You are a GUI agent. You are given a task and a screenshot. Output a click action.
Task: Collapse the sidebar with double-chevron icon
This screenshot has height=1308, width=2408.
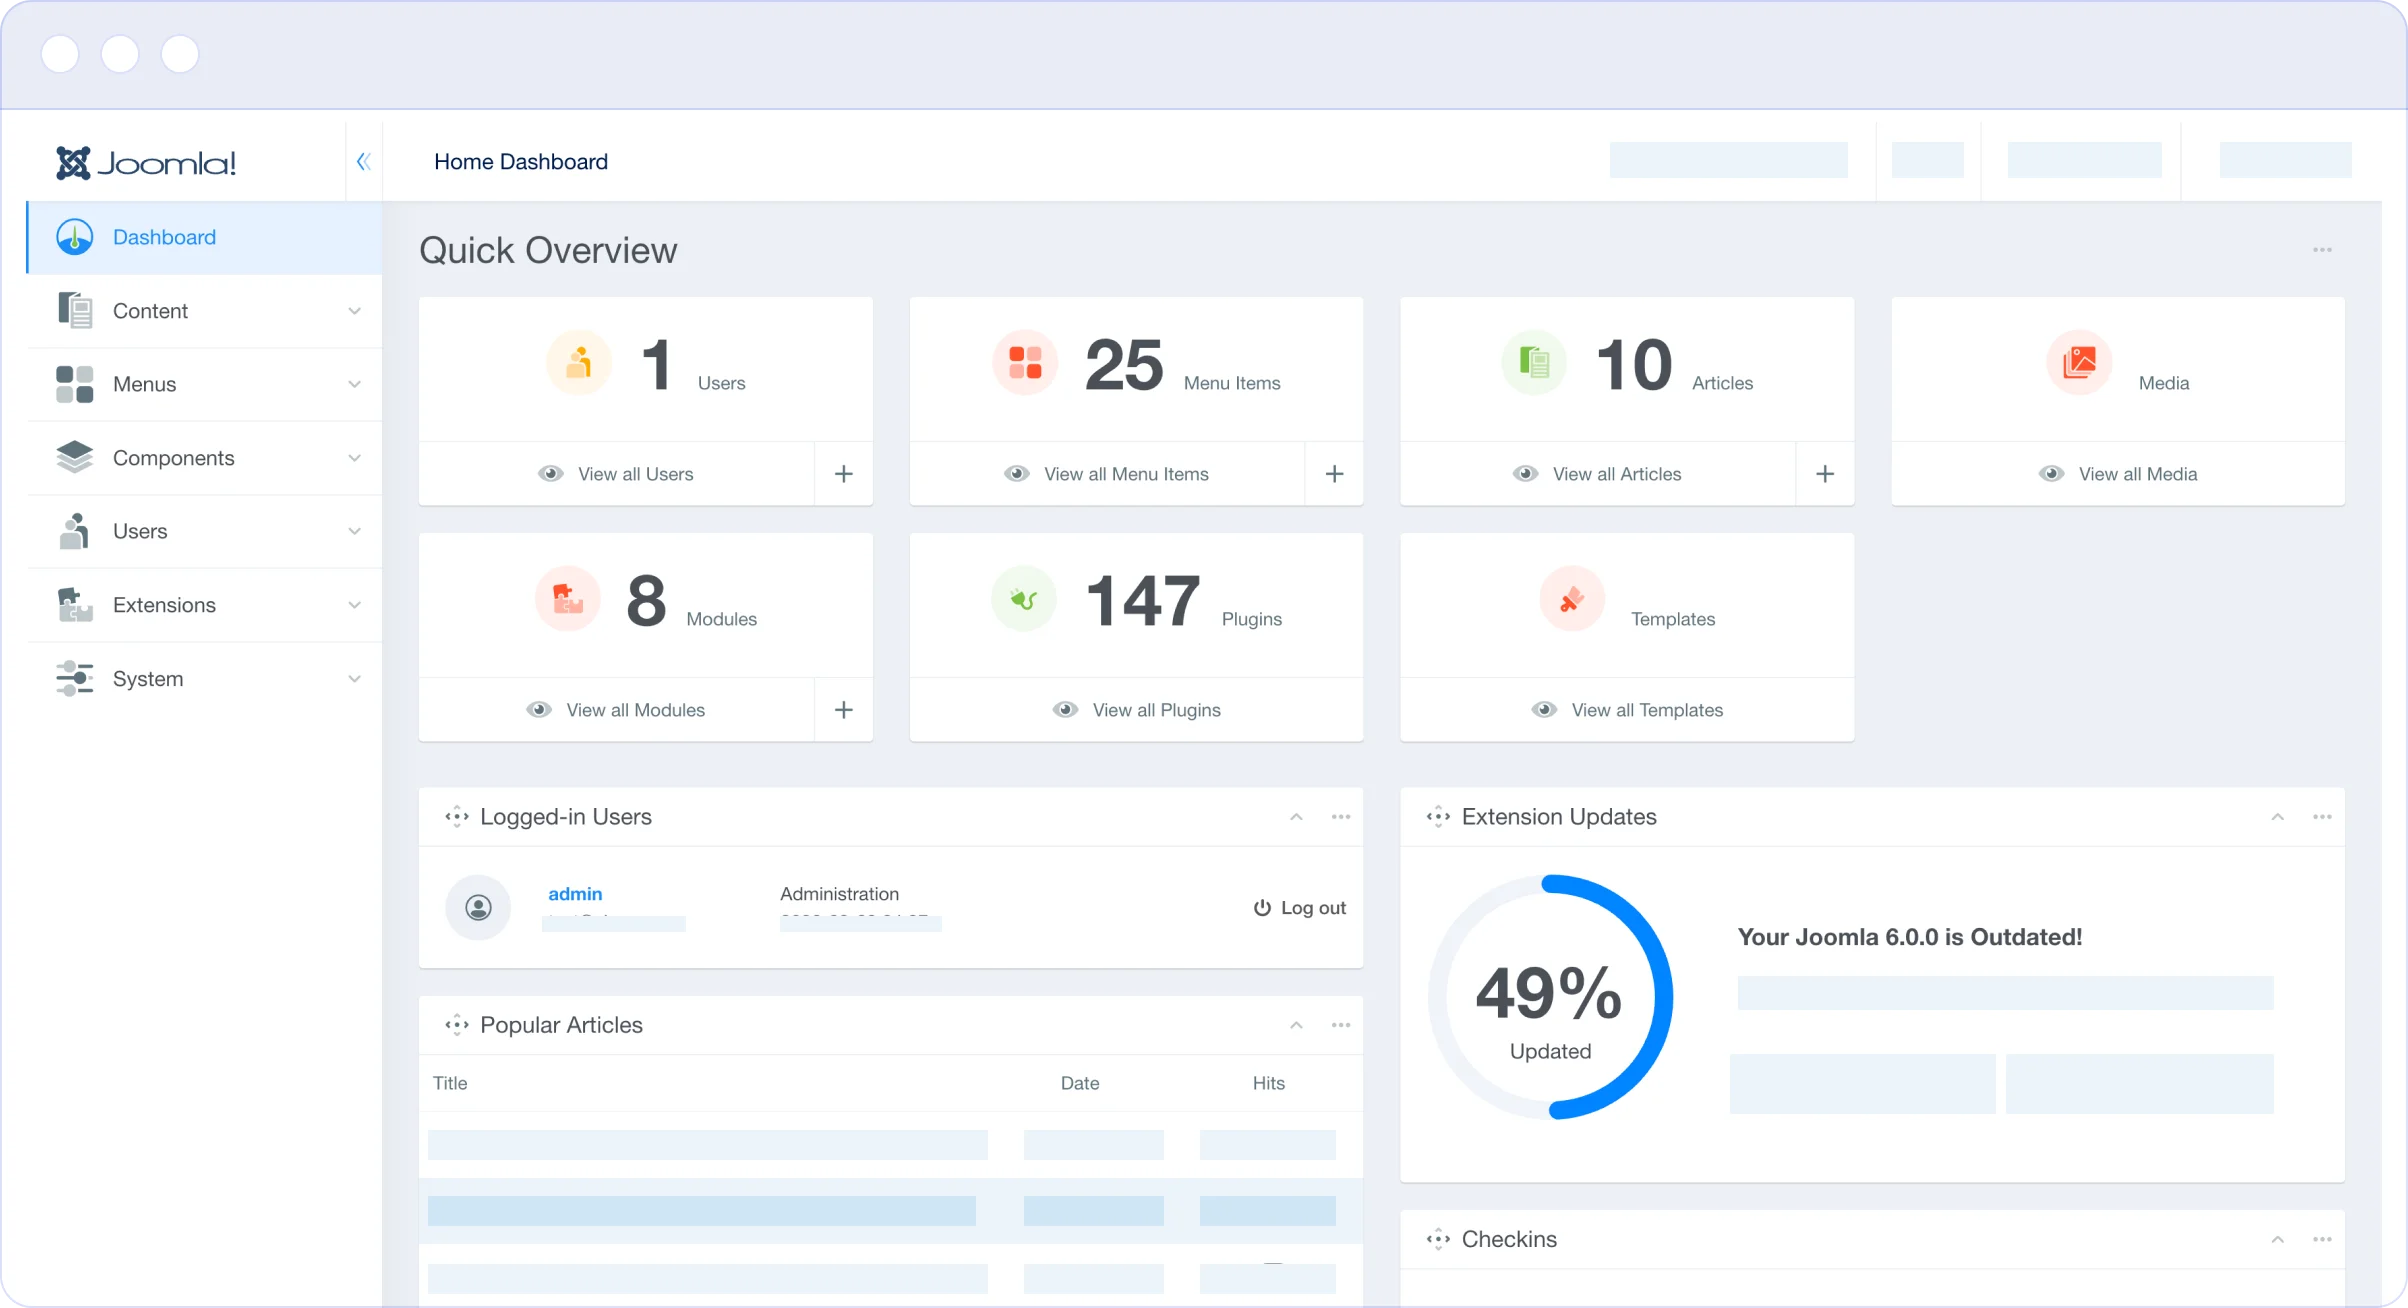363,161
